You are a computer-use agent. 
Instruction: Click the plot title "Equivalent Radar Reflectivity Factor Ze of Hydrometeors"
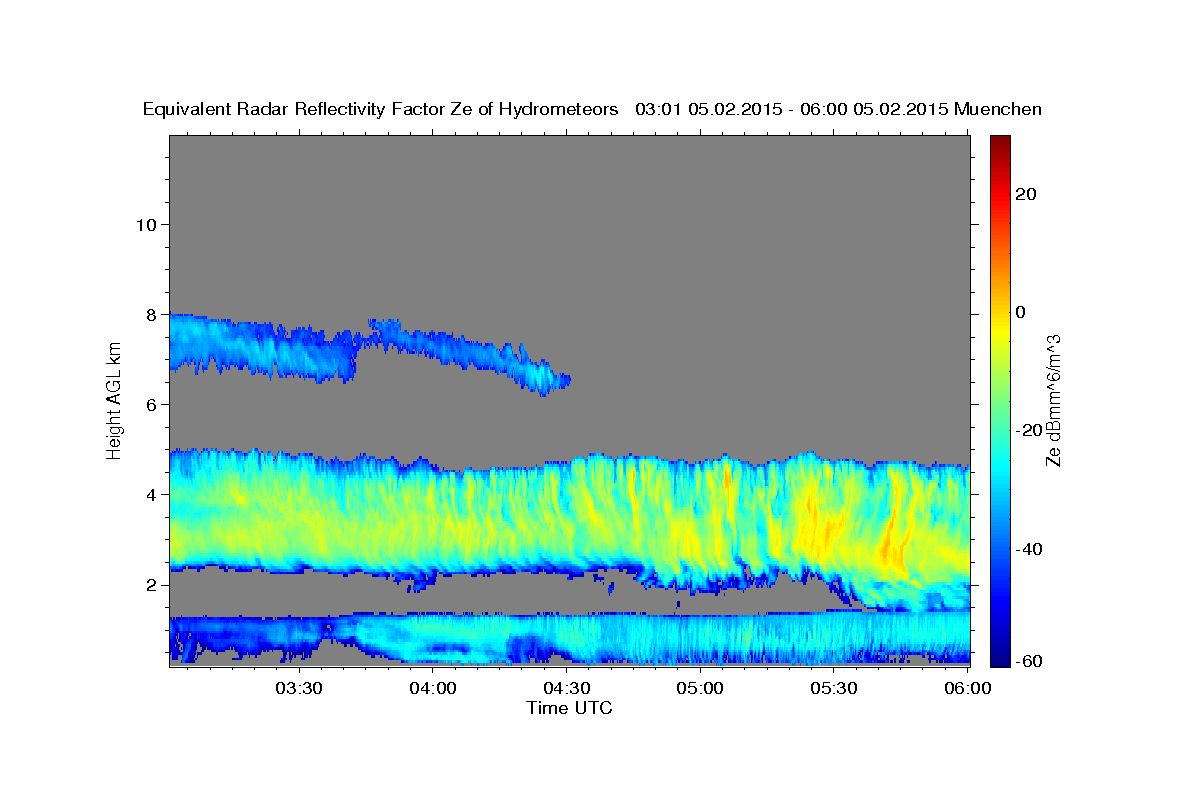pos(381,110)
